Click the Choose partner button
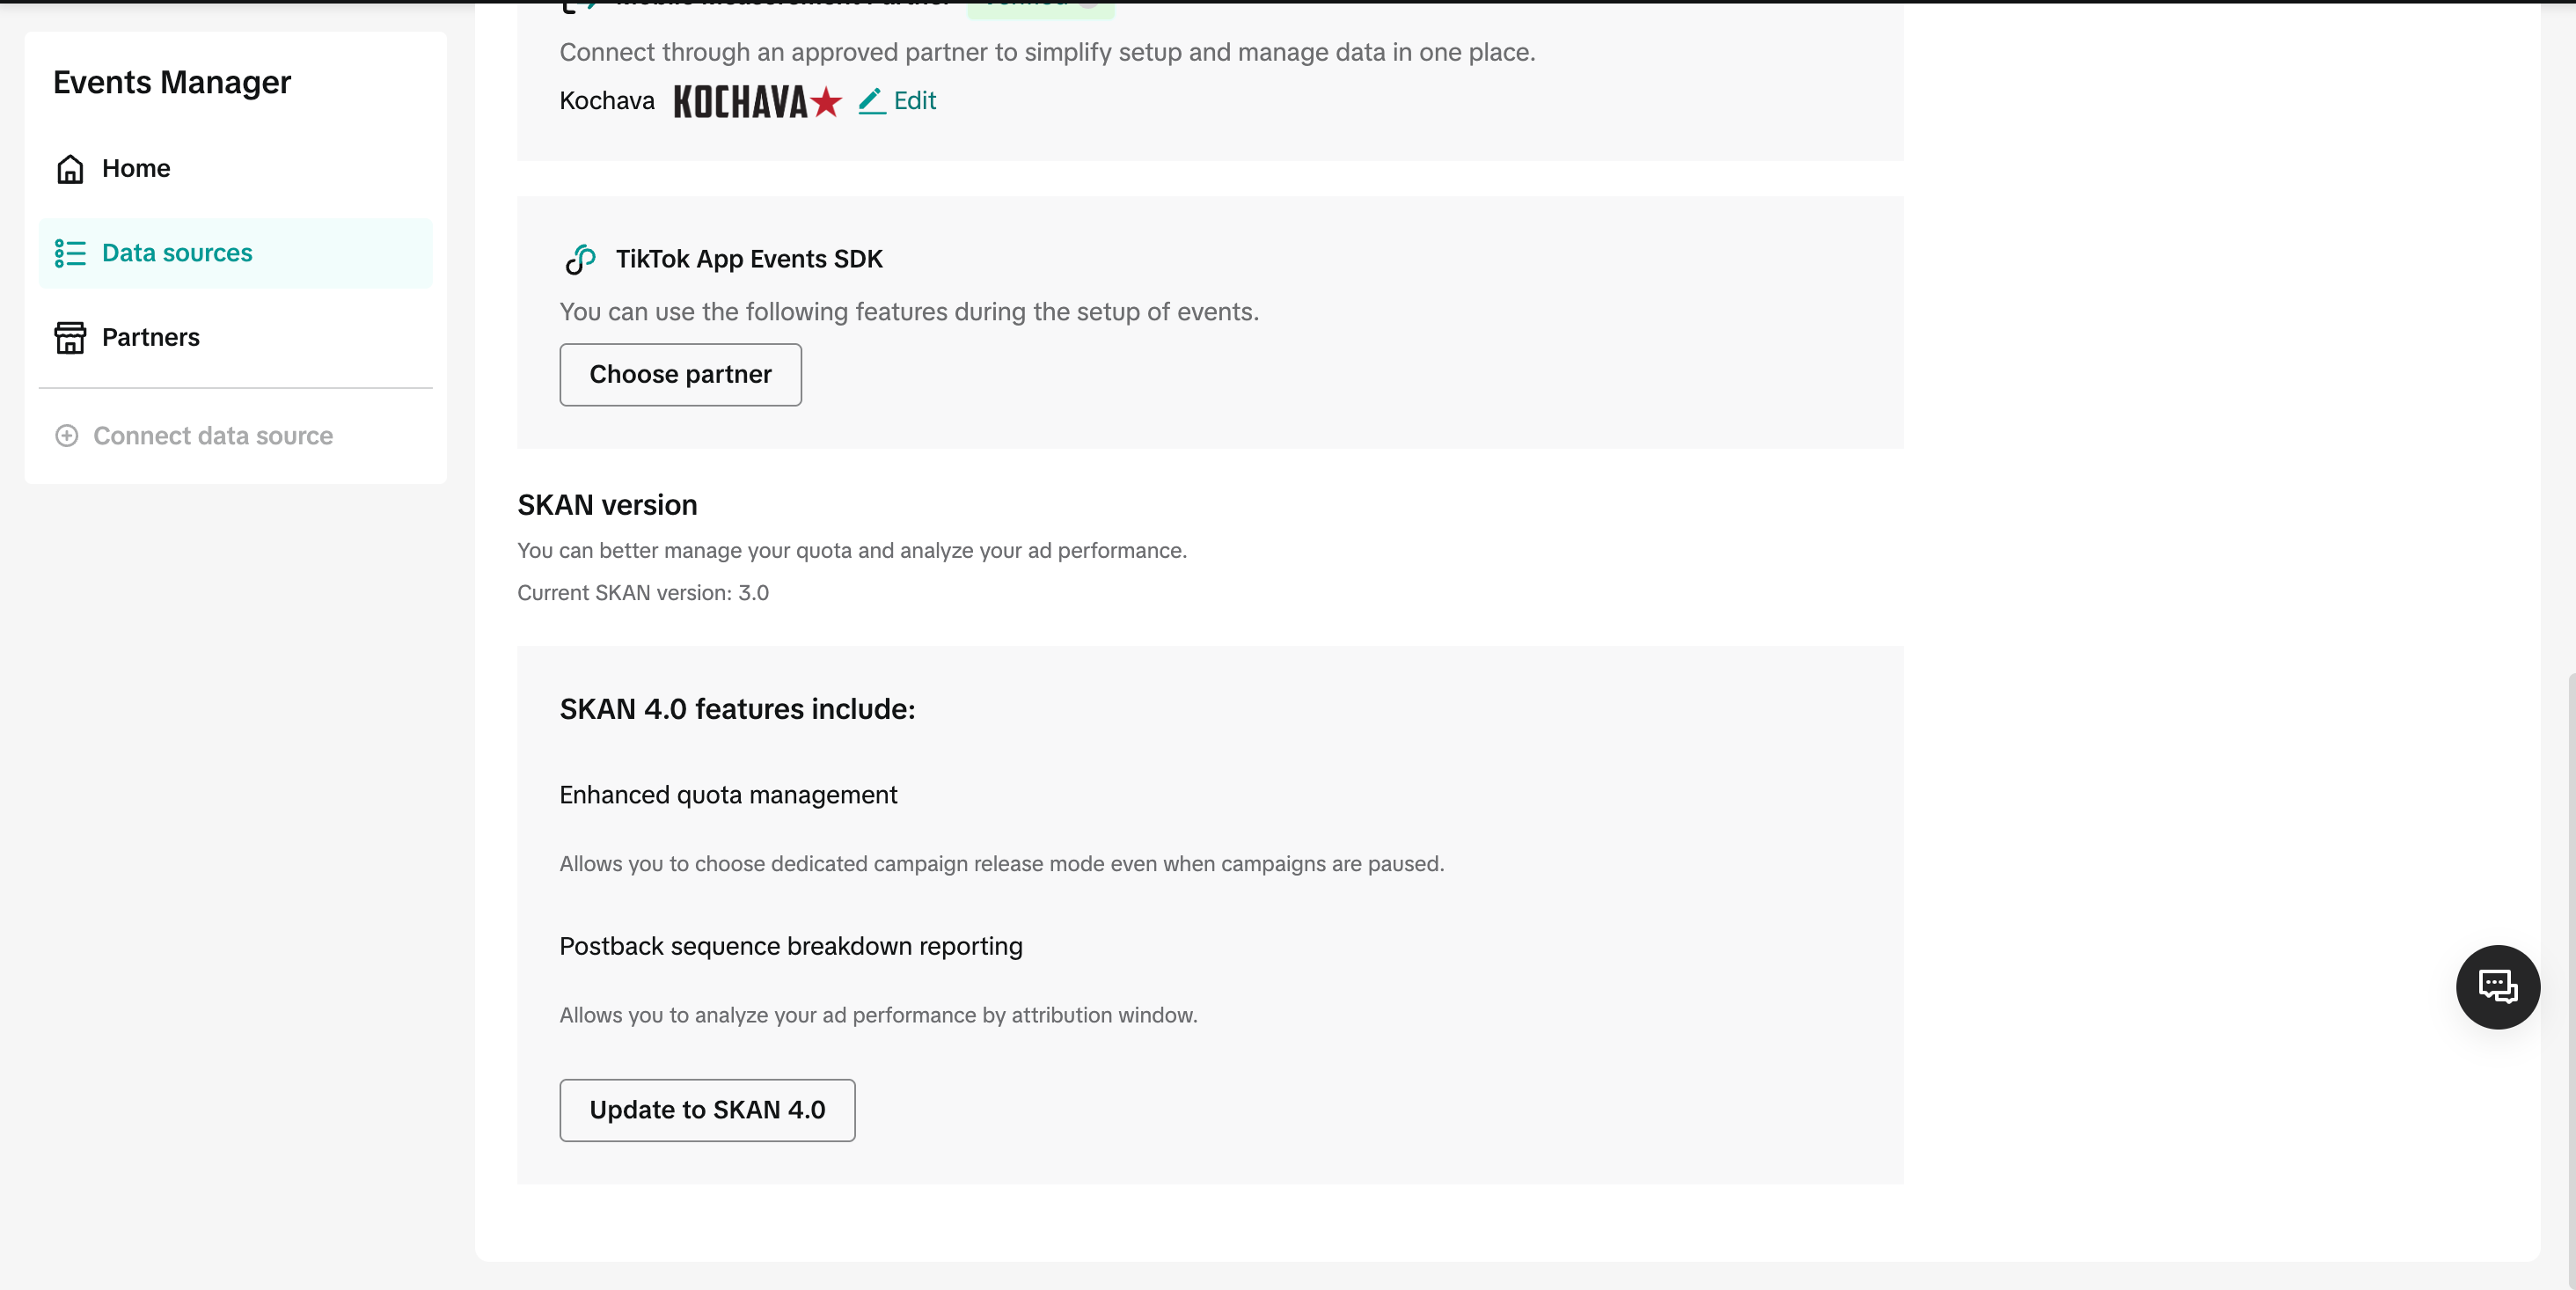The image size is (2576, 1290). click(x=680, y=375)
